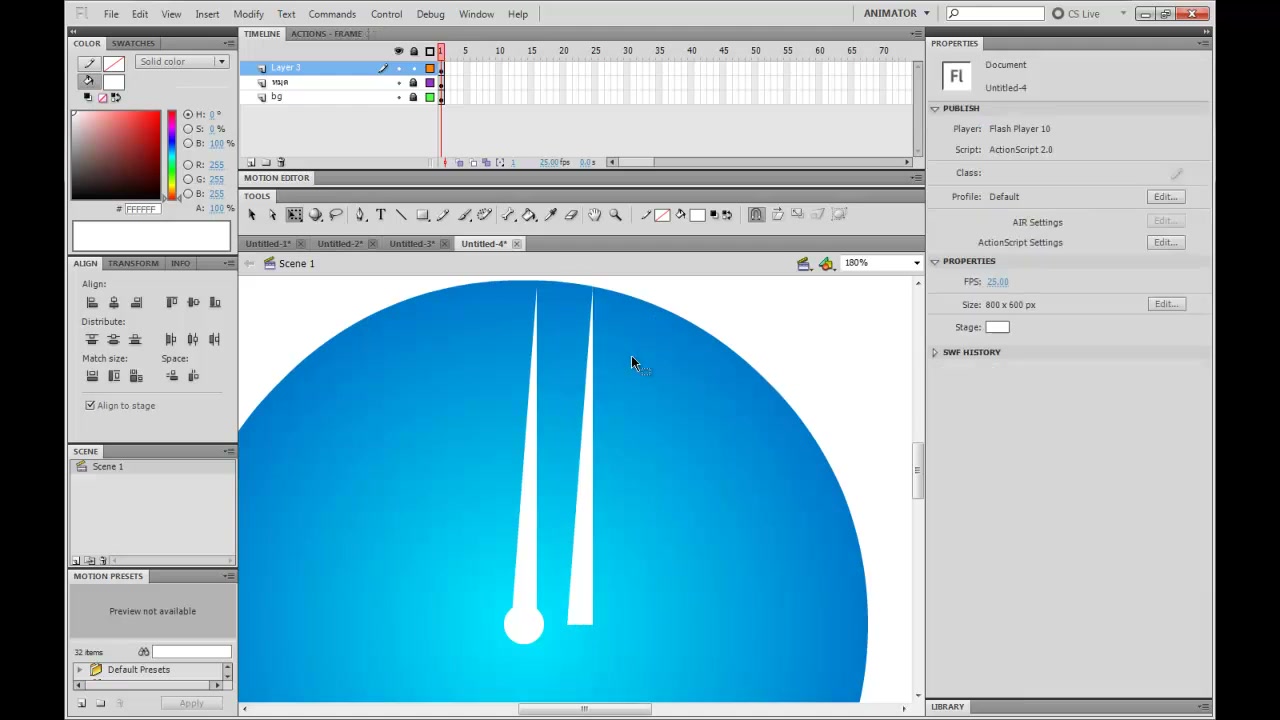Collapse the PUBLISH section
Image resolution: width=1280 pixels, height=720 pixels.
point(935,108)
